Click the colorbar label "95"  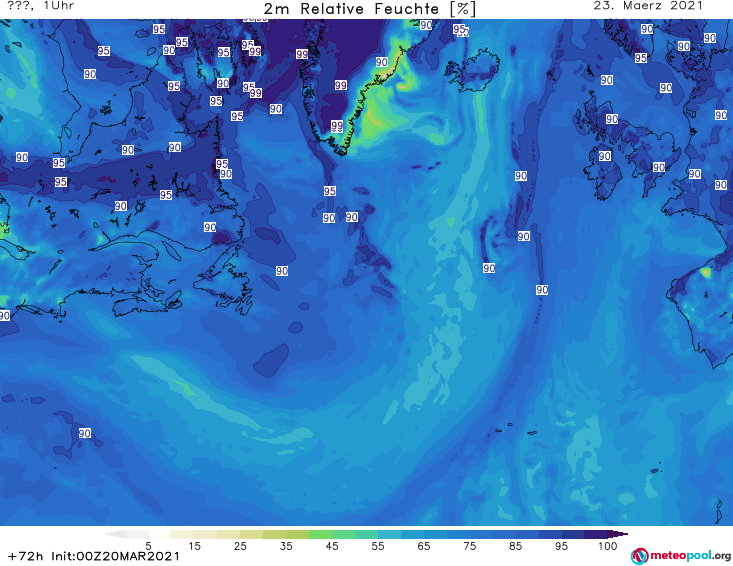561,545
